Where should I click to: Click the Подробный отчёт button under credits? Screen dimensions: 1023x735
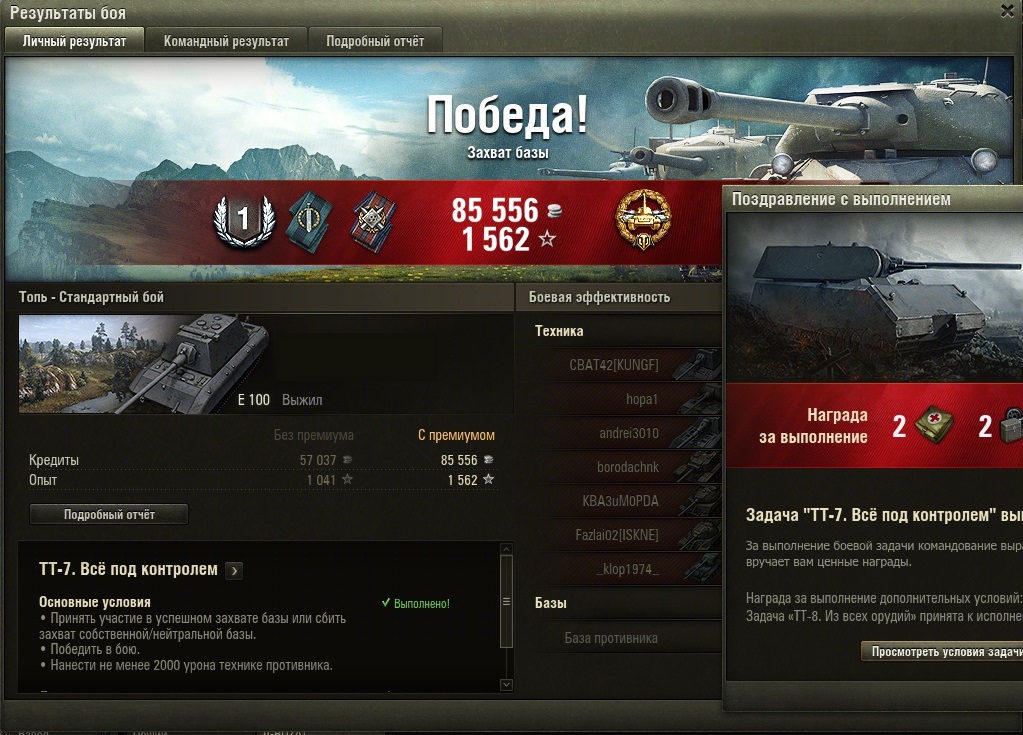(x=109, y=514)
